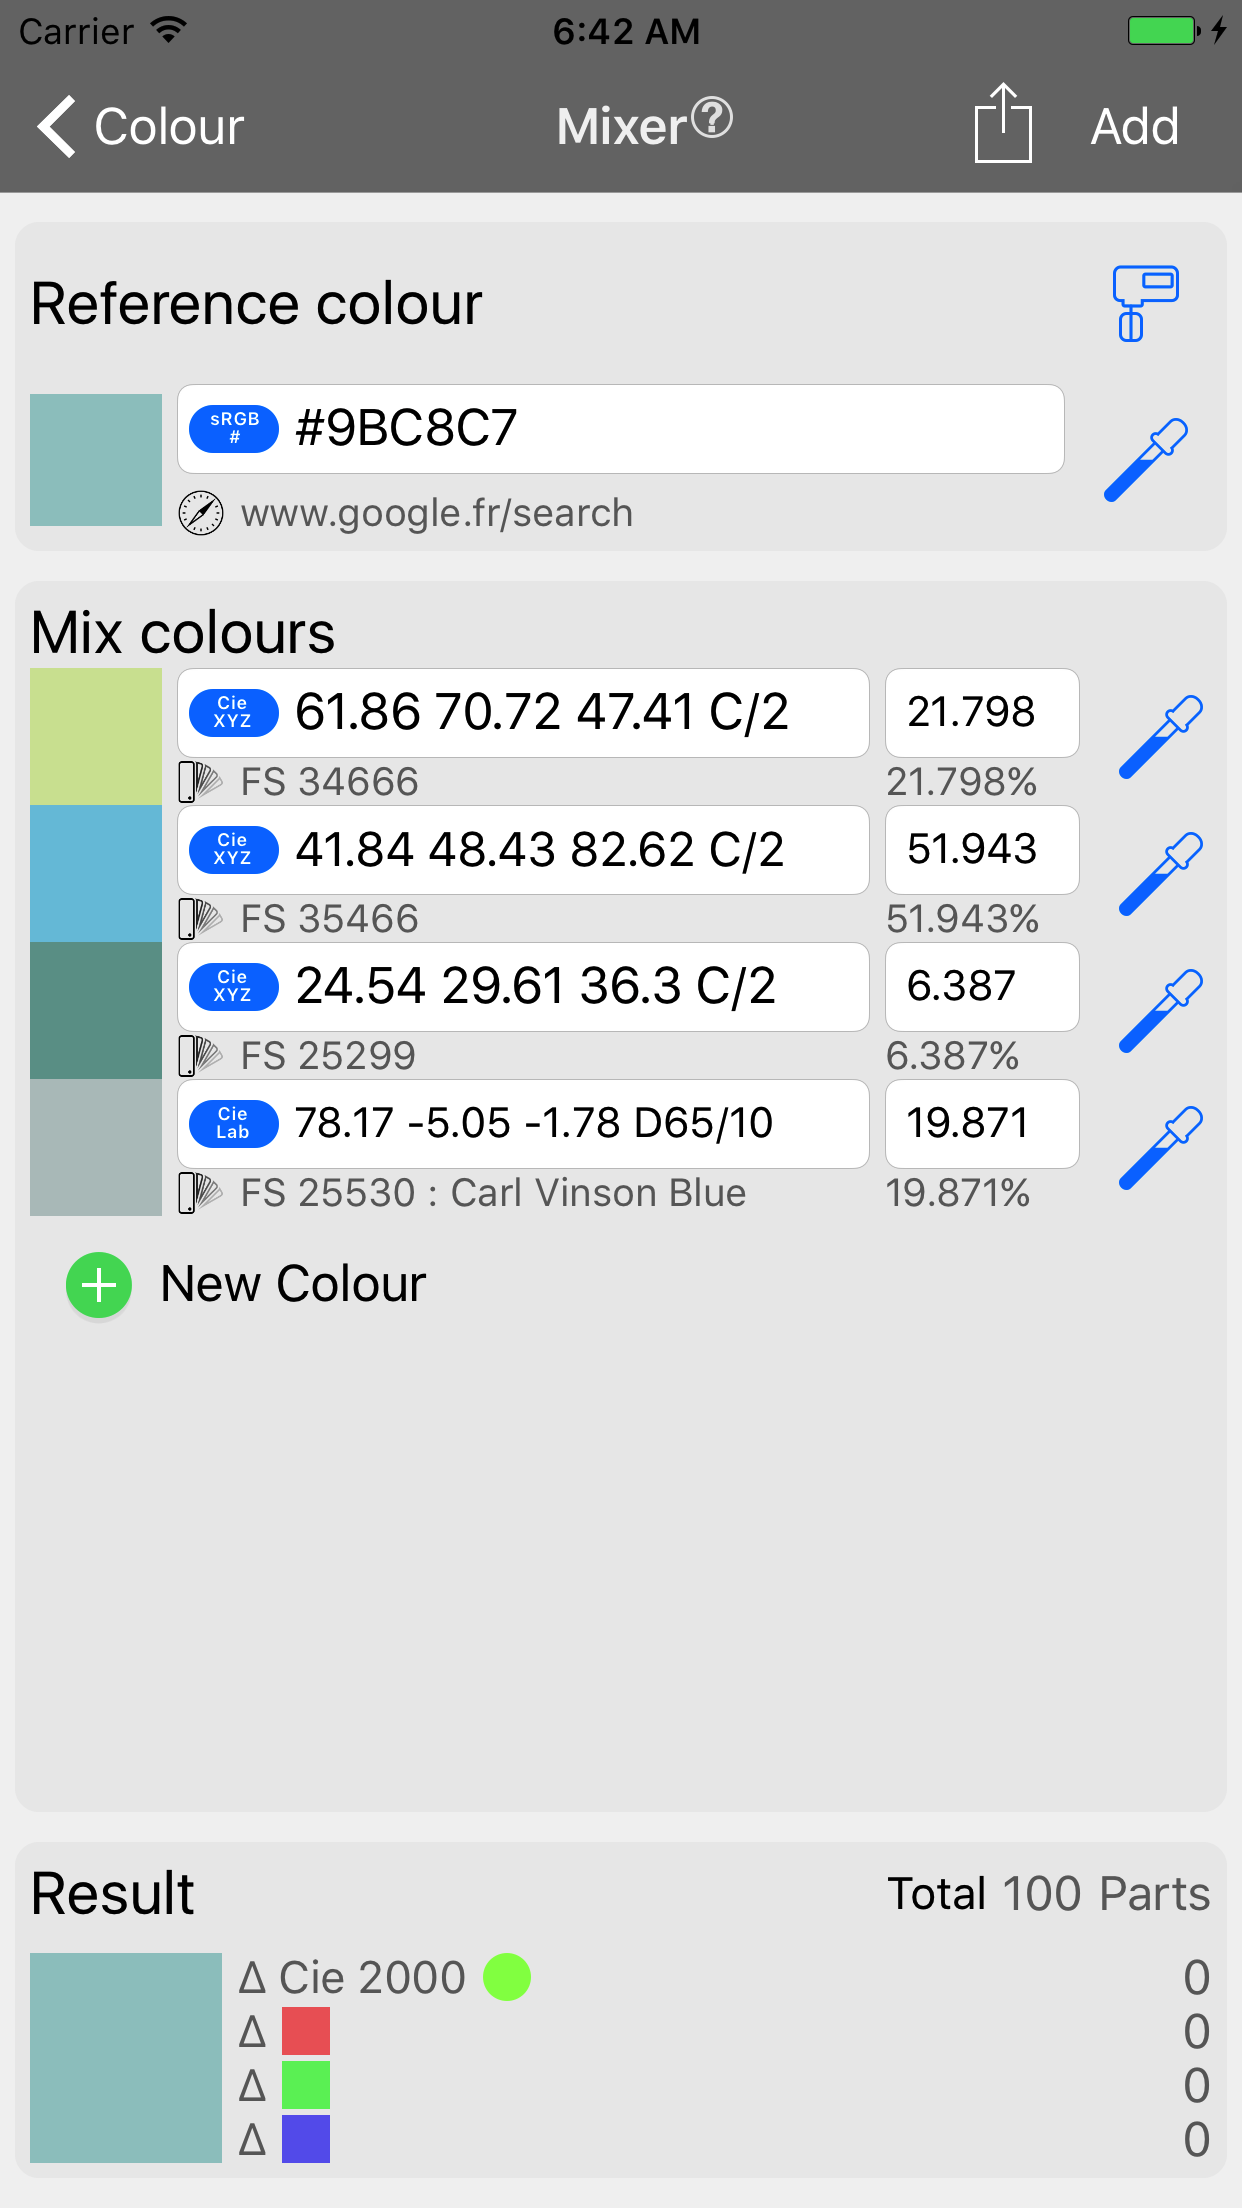Viewport: 1242px width, 2208px height.
Task: Tap the 51.943 parts input field
Action: pyautogui.click(x=981, y=850)
